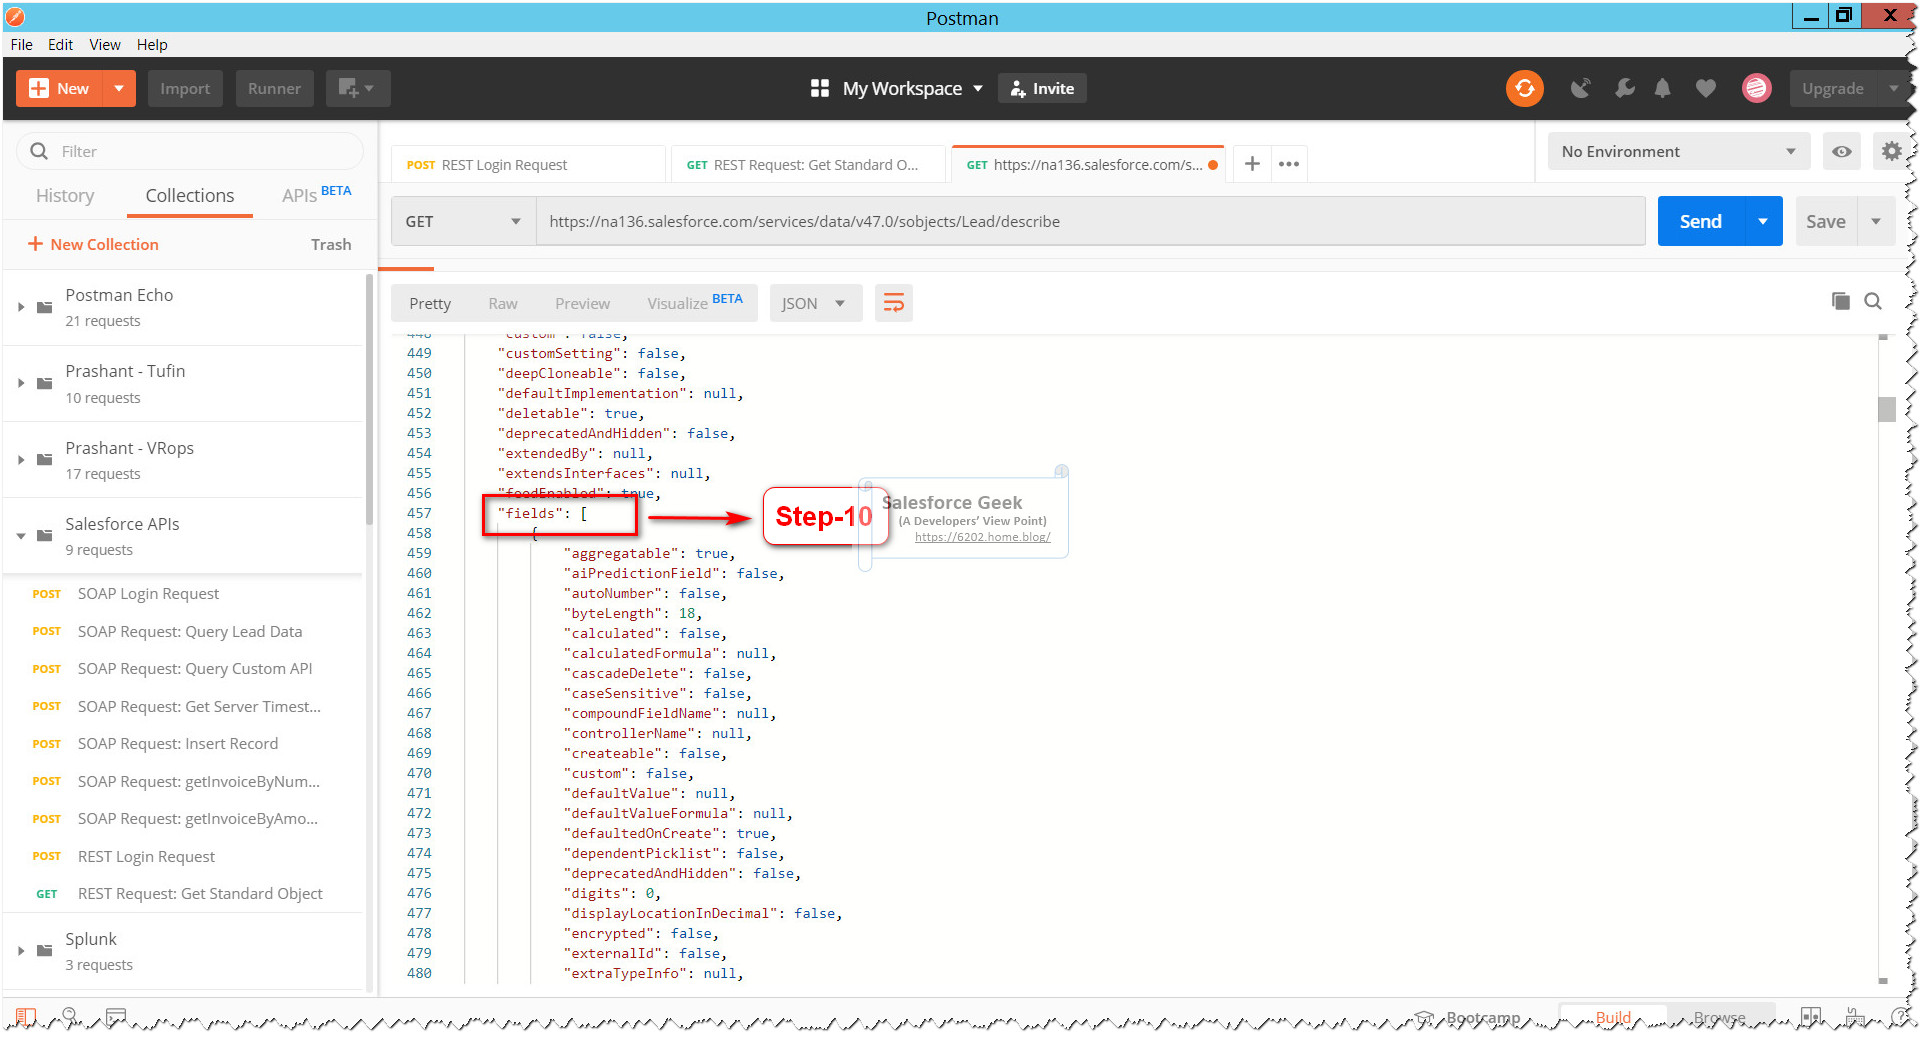
Task: Open the No Environment dropdown
Action: point(1679,152)
